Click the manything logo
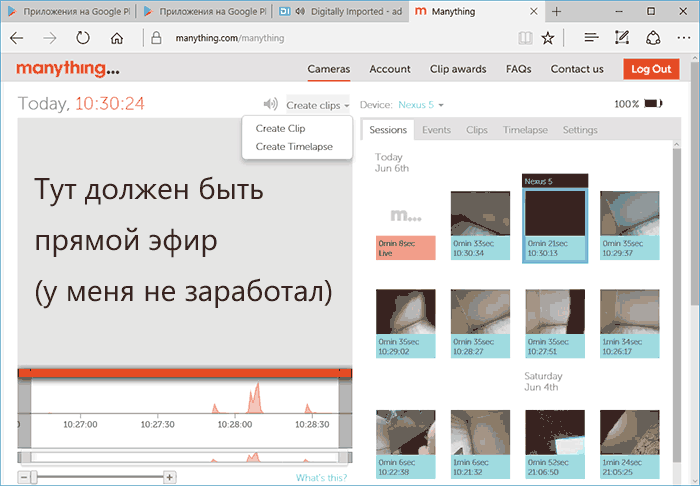 point(68,68)
